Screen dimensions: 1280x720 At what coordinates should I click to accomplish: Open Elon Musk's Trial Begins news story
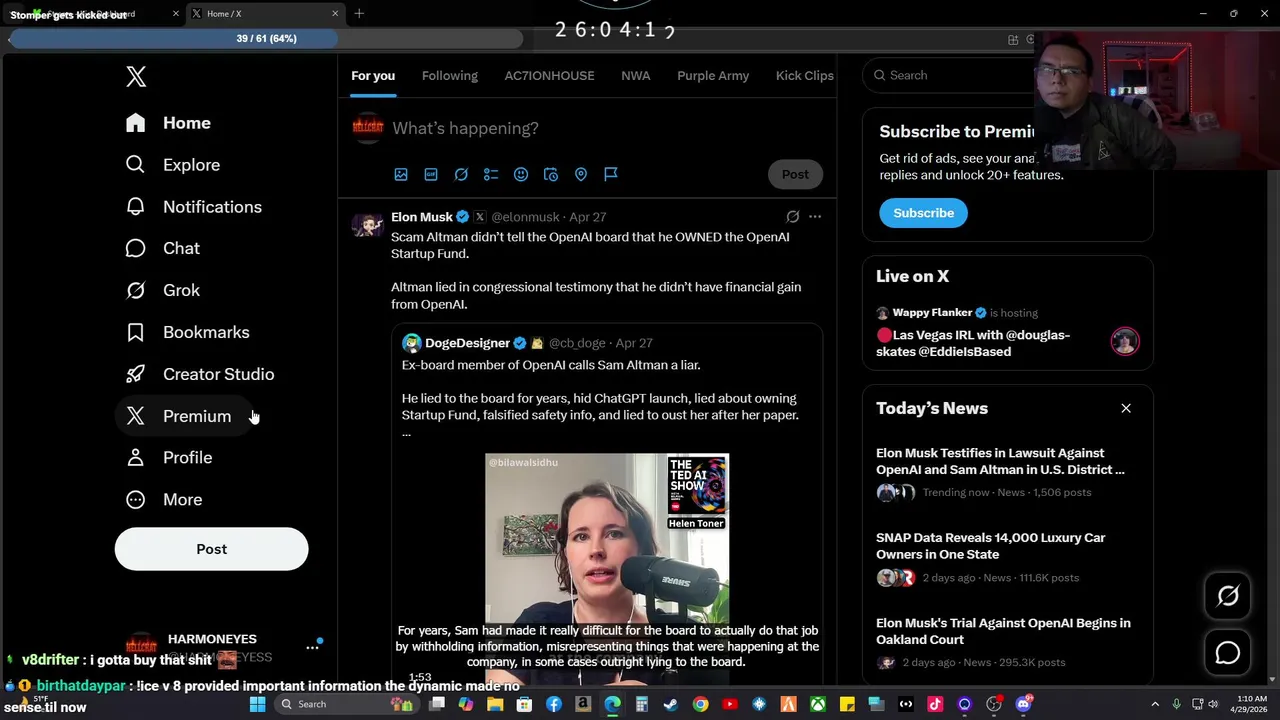1003,631
